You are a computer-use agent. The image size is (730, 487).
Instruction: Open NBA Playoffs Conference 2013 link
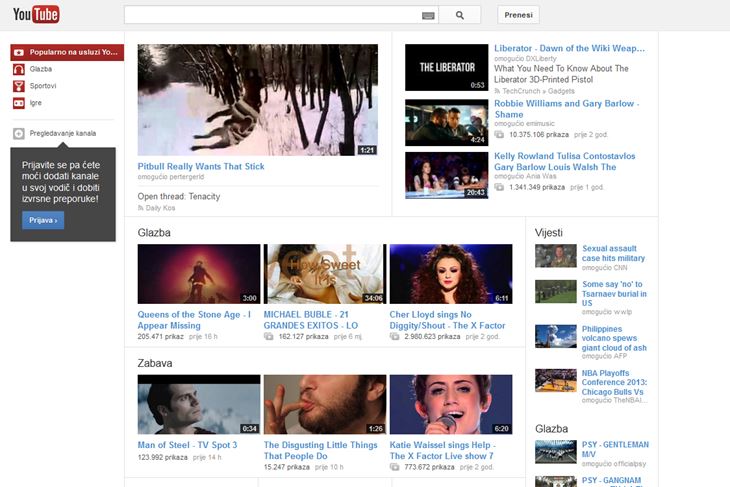point(614,382)
